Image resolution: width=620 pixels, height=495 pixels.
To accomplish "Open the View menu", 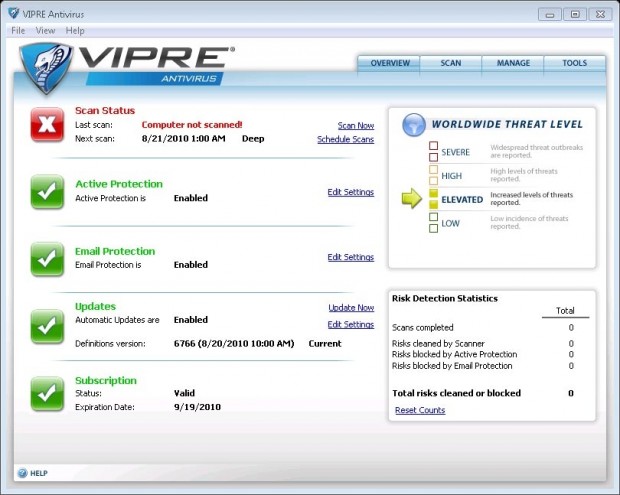I will click(x=45, y=30).
